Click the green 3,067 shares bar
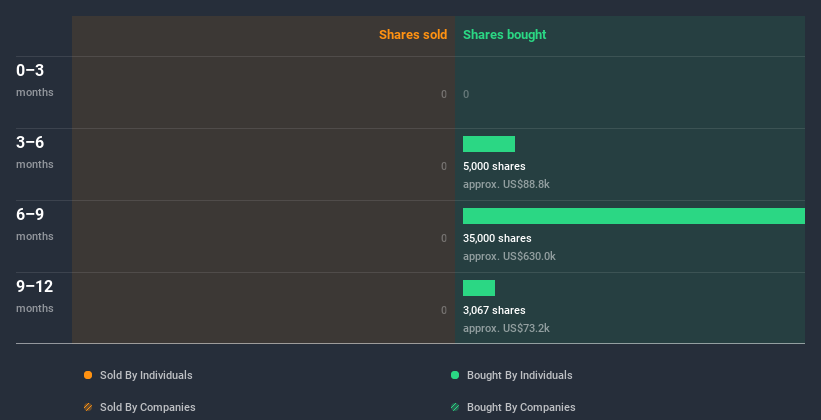Screen dimensions: 821x420 coord(479,288)
